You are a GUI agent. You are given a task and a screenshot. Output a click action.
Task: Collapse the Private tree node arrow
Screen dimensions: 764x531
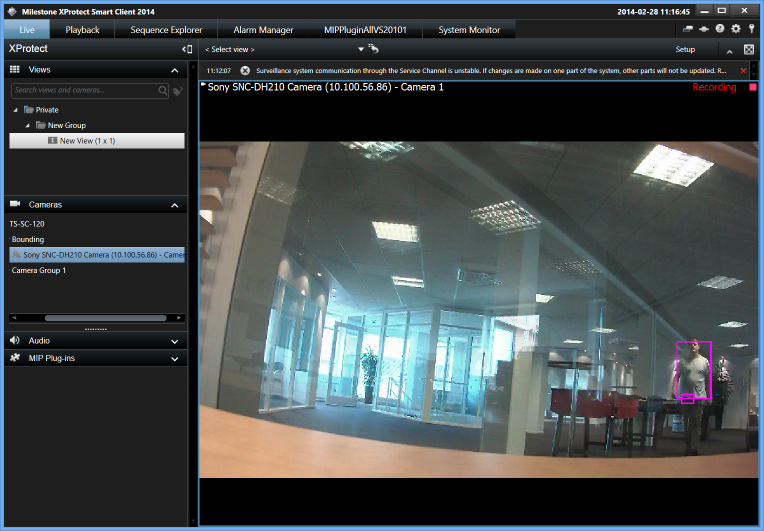click(x=15, y=110)
